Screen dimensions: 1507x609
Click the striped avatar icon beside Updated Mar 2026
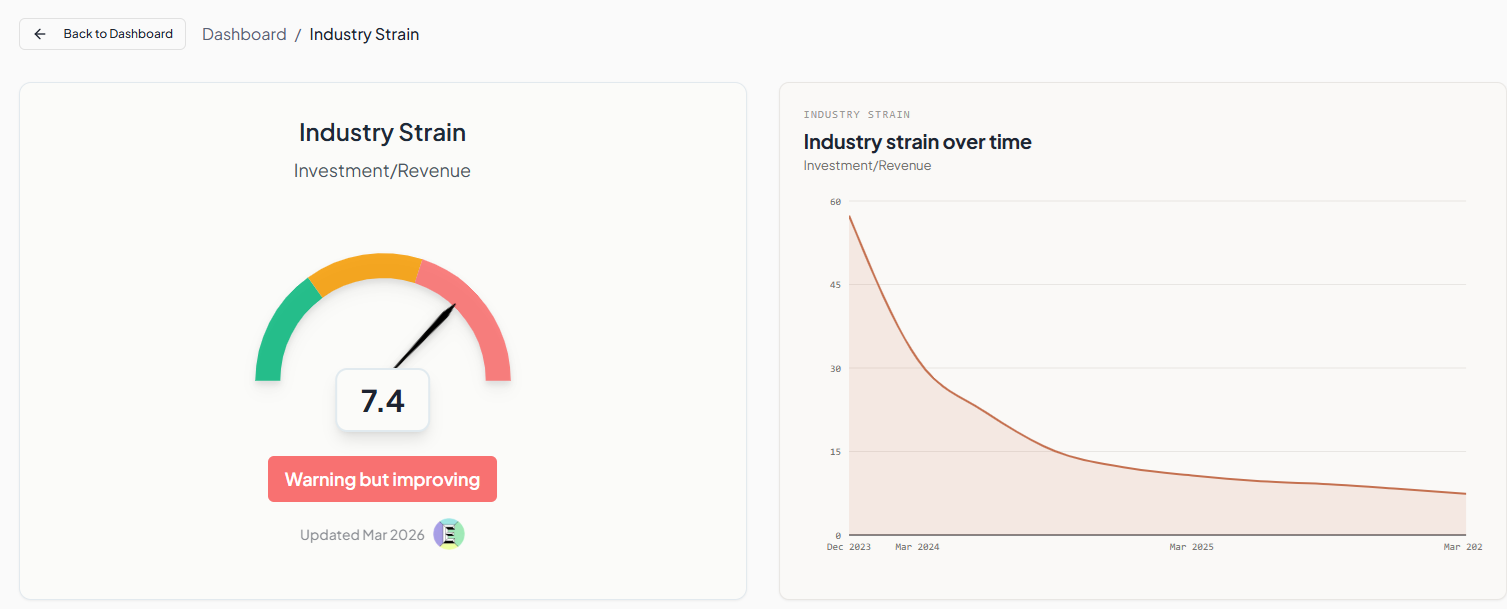point(449,534)
